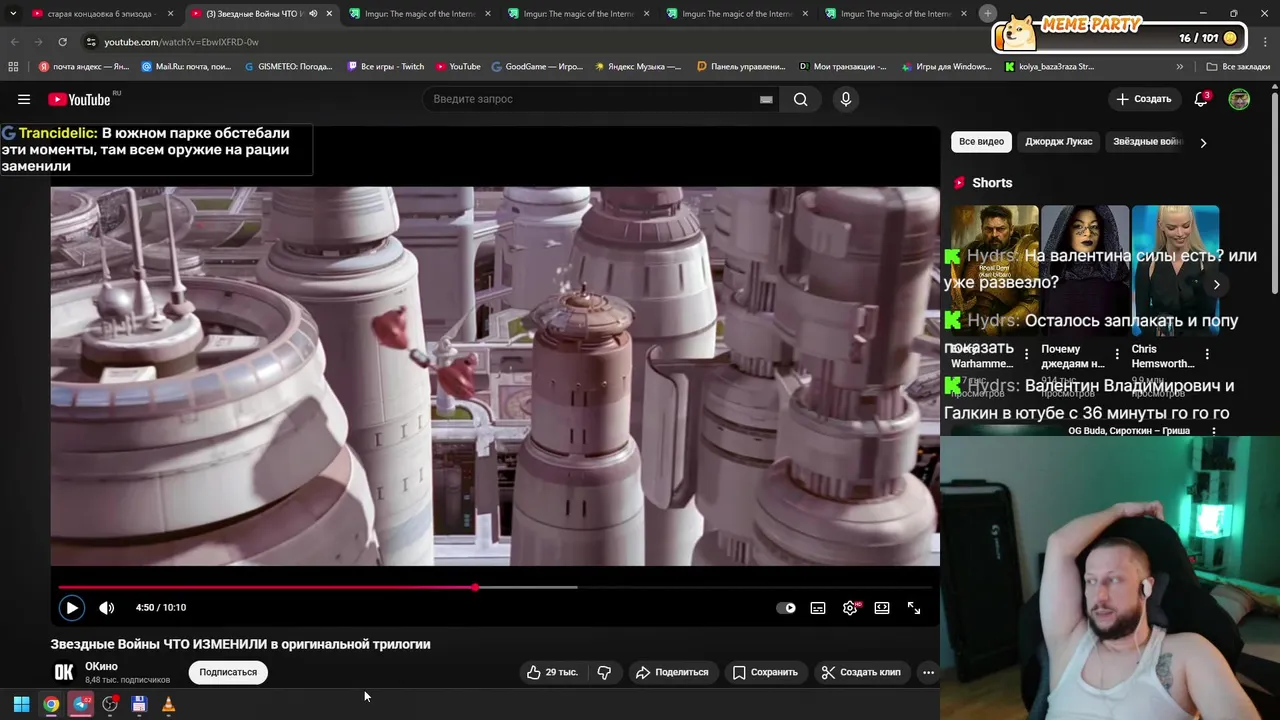Open the account avatar menu

(x=1239, y=99)
